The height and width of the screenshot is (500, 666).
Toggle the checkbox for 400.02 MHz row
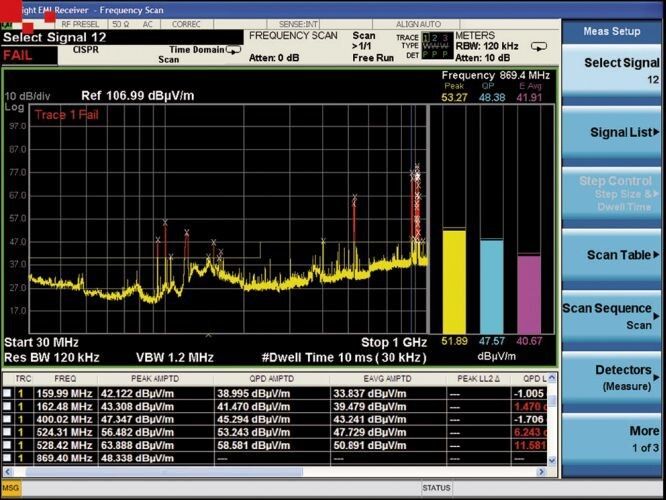[8, 419]
